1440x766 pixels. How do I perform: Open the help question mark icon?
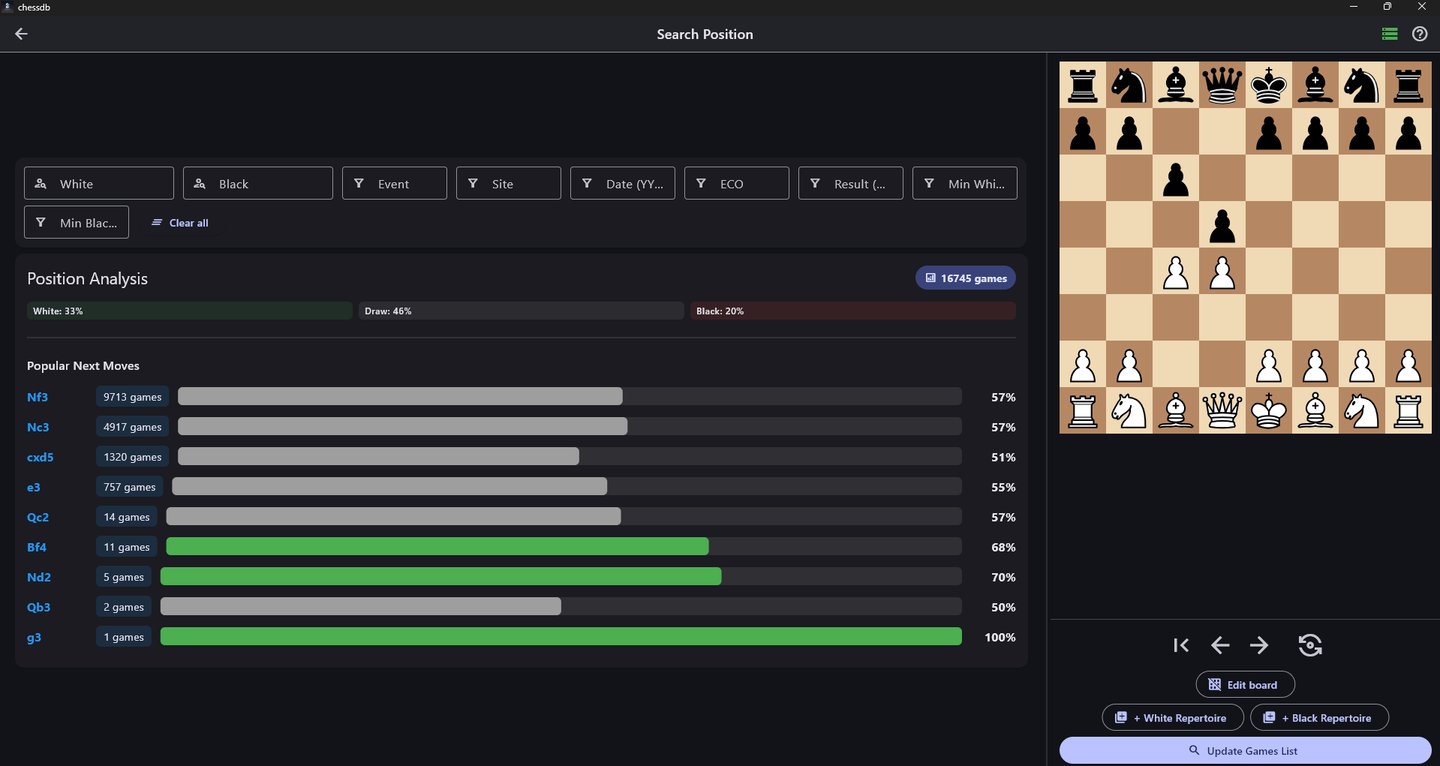tap(1420, 34)
